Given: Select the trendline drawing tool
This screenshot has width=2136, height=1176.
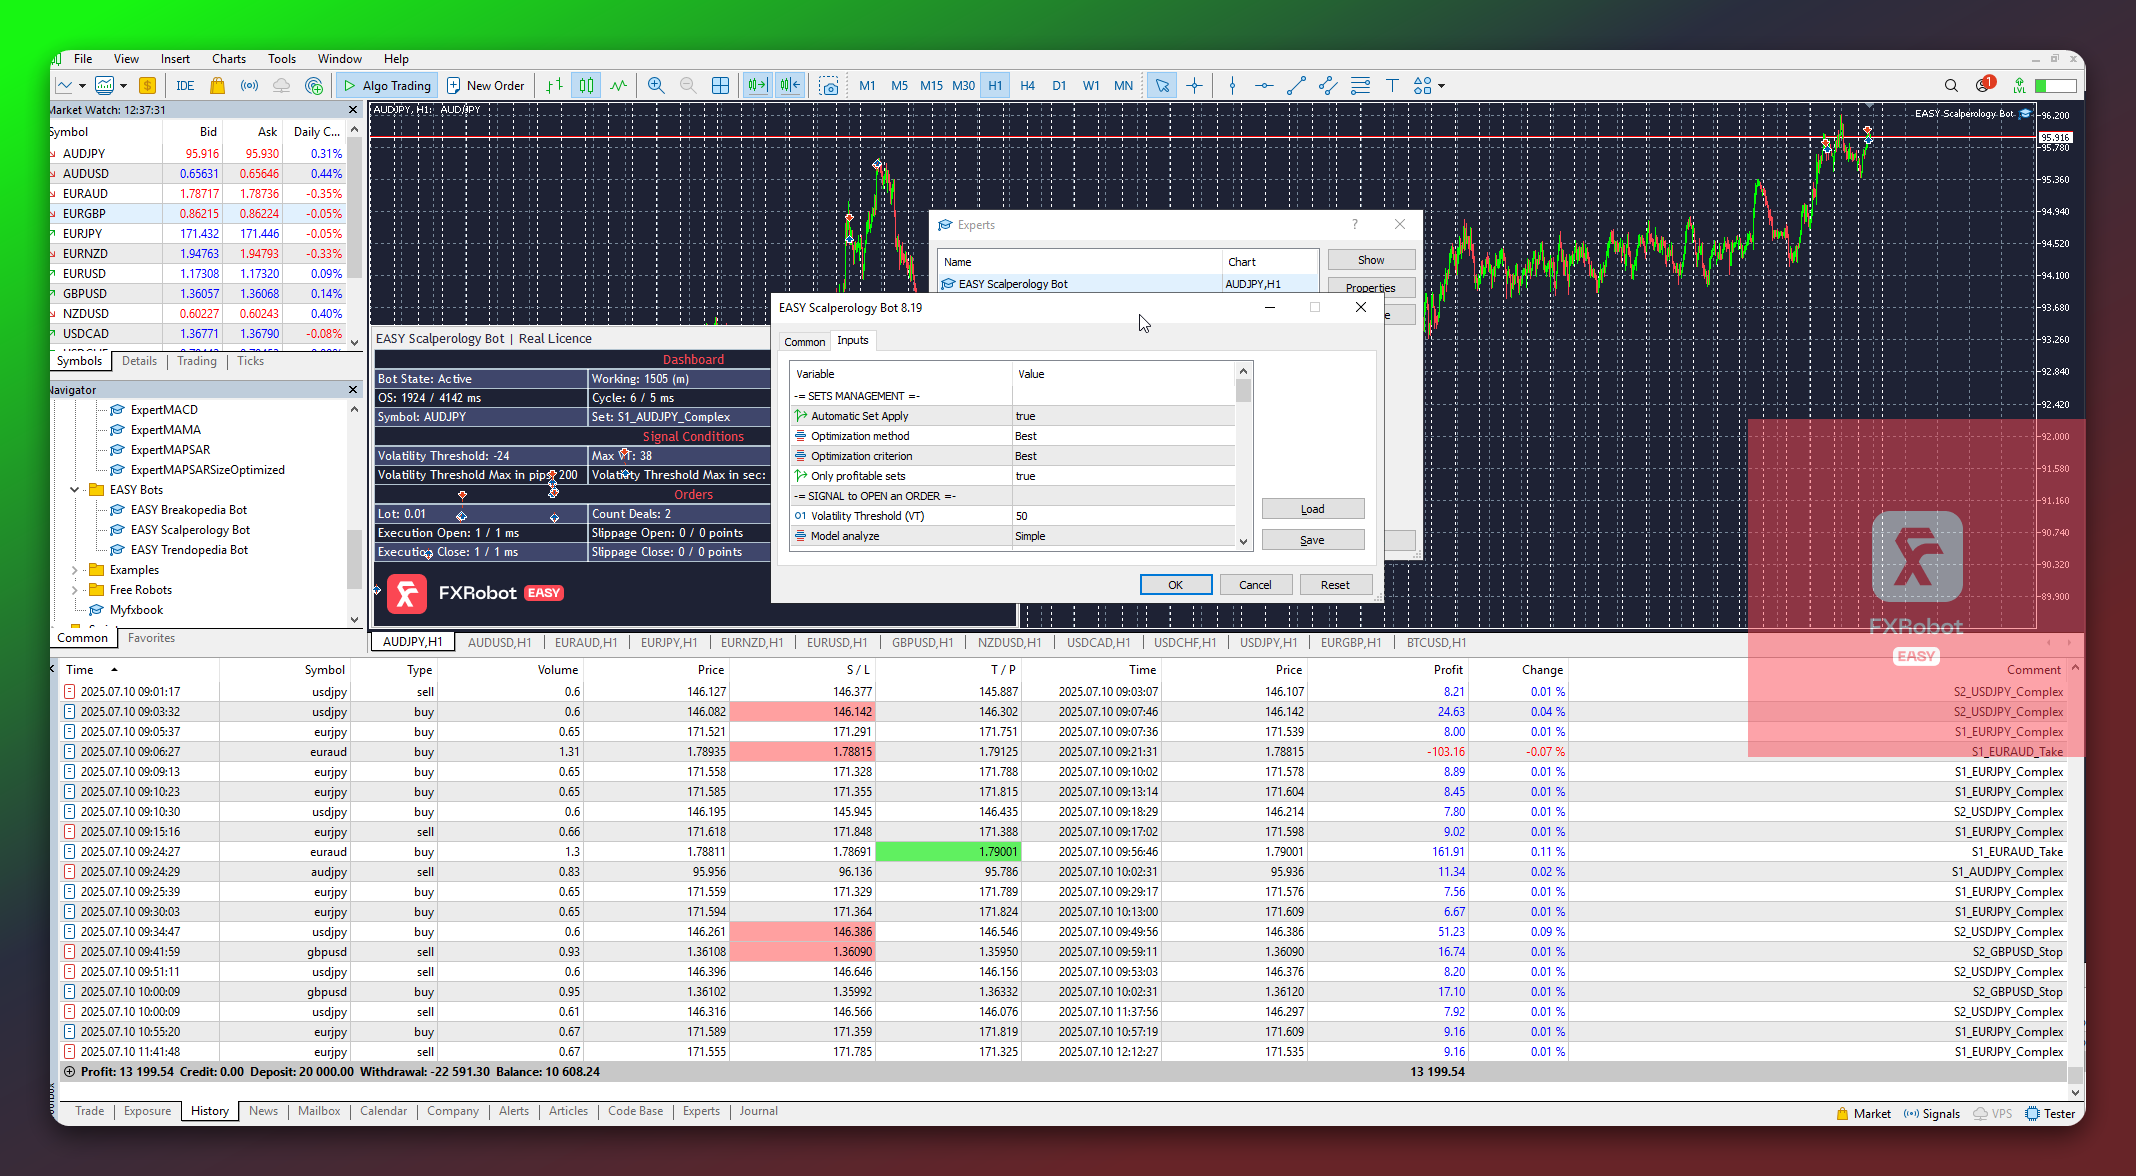Looking at the screenshot, I should 1296,86.
